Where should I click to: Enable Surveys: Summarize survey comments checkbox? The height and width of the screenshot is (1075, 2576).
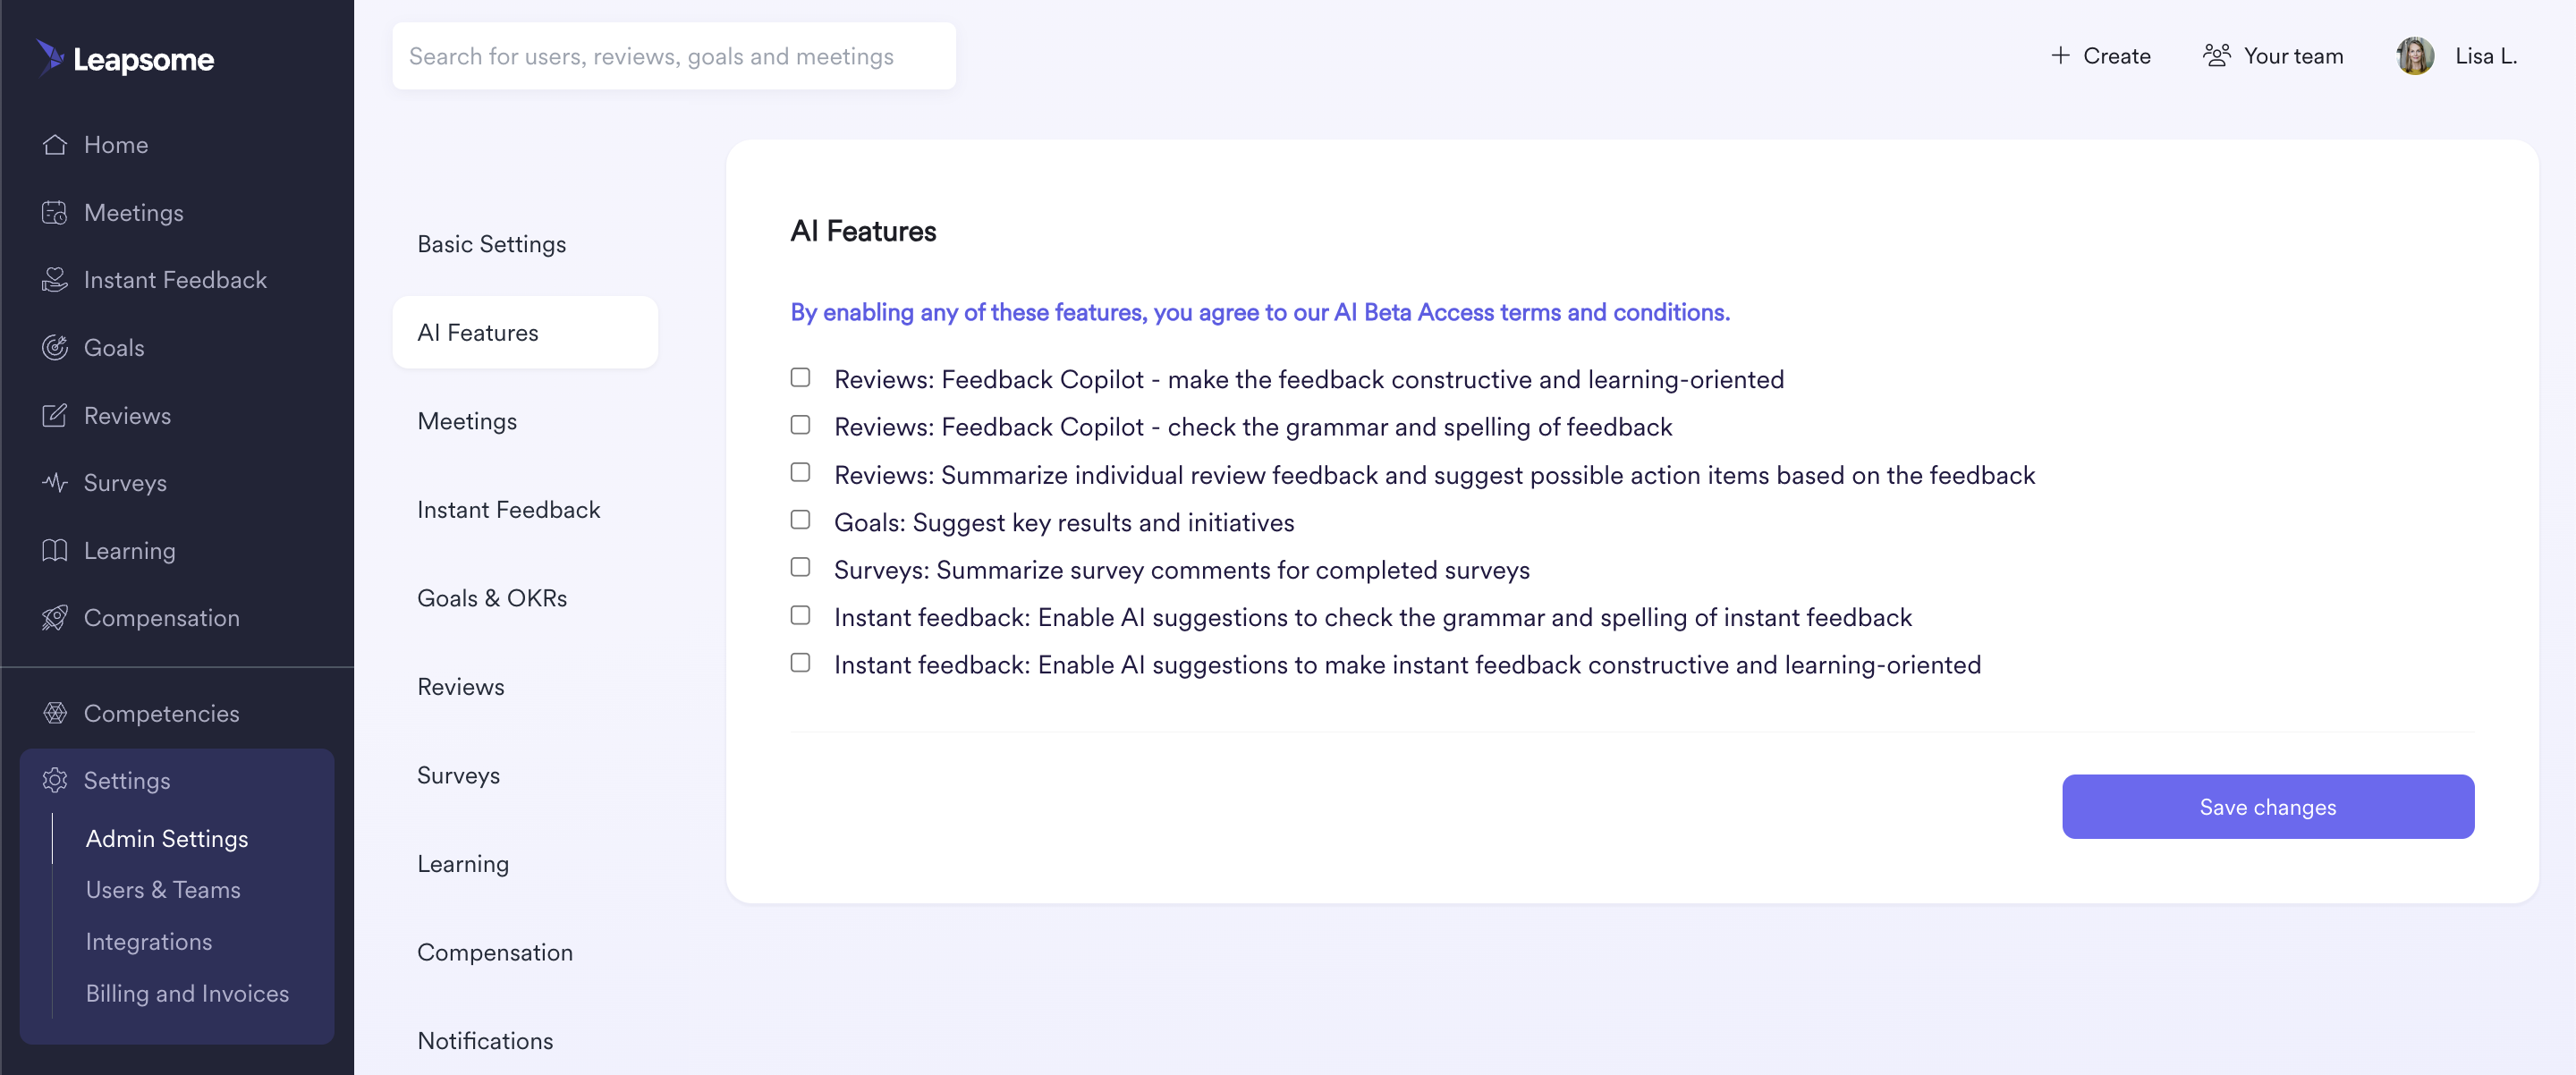800,568
